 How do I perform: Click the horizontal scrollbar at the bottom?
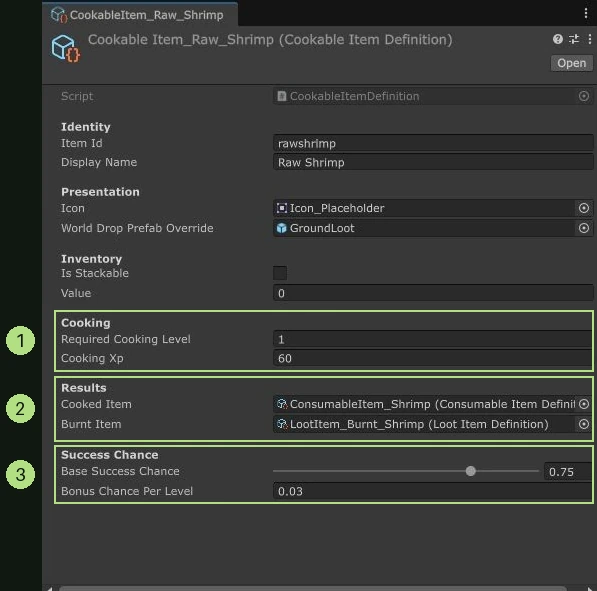[313, 588]
